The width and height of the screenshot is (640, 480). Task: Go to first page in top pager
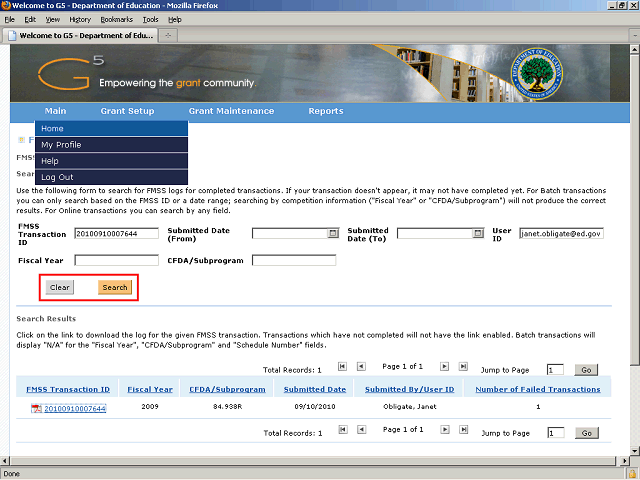pyautogui.click(x=342, y=367)
